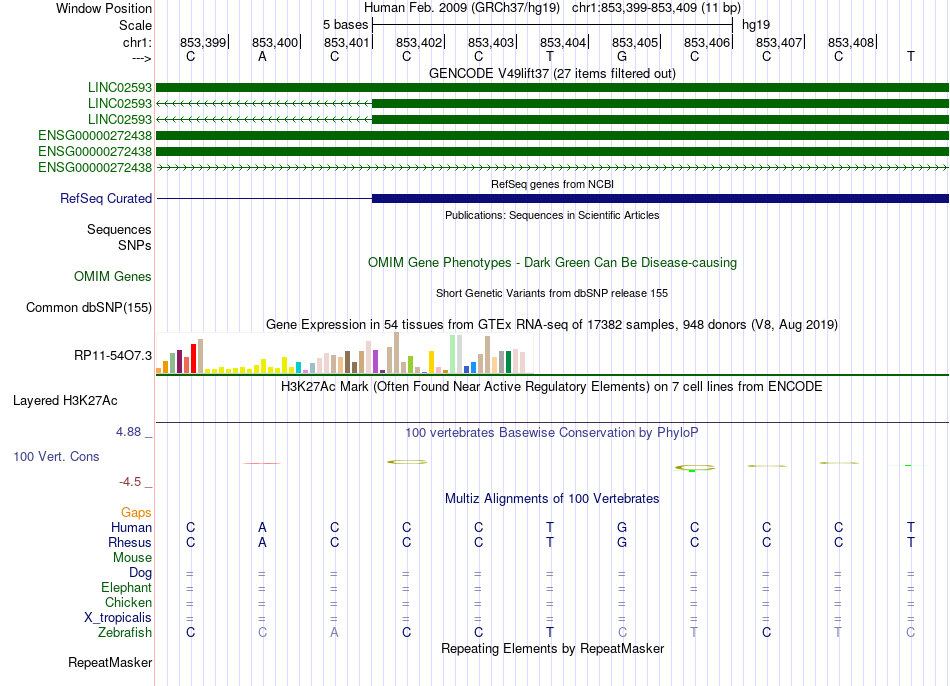
Task: Click the A base in the Zebrafish row
Action: point(334,632)
